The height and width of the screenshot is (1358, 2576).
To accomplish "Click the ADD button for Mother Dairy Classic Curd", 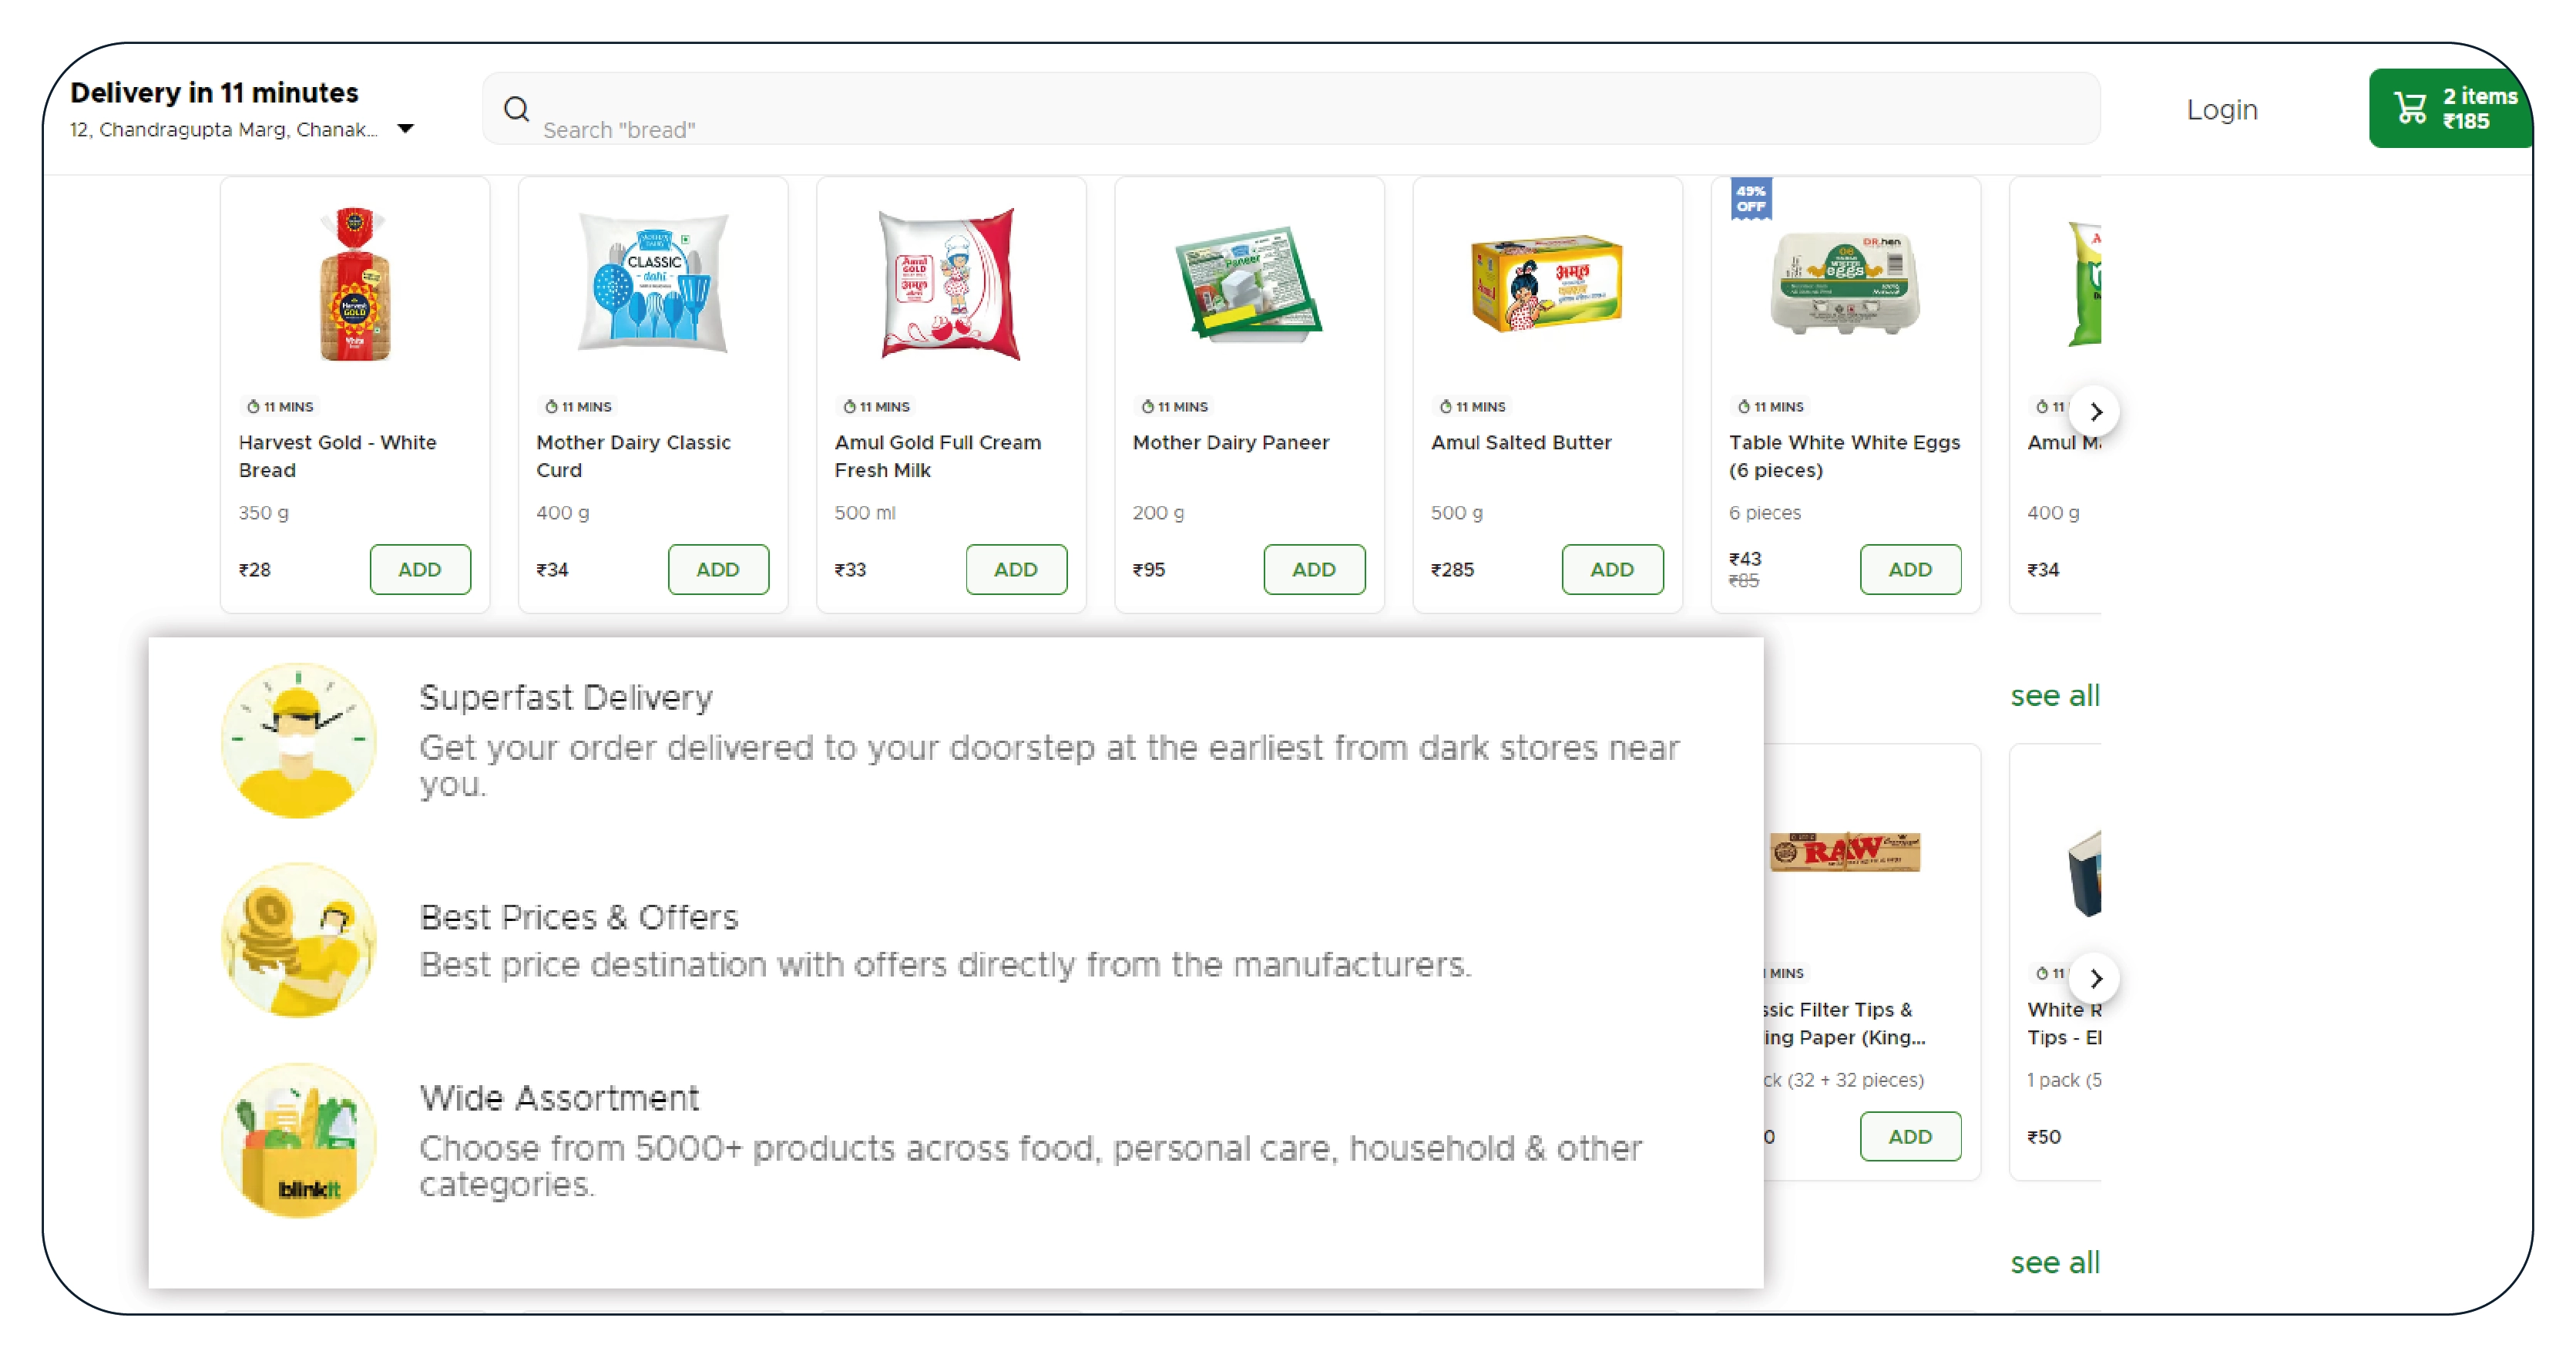I will 719,569.
